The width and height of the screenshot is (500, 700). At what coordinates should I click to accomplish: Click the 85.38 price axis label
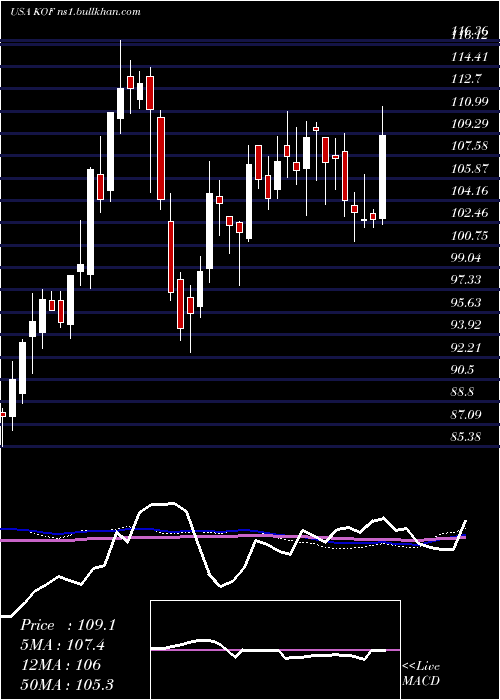click(x=466, y=437)
